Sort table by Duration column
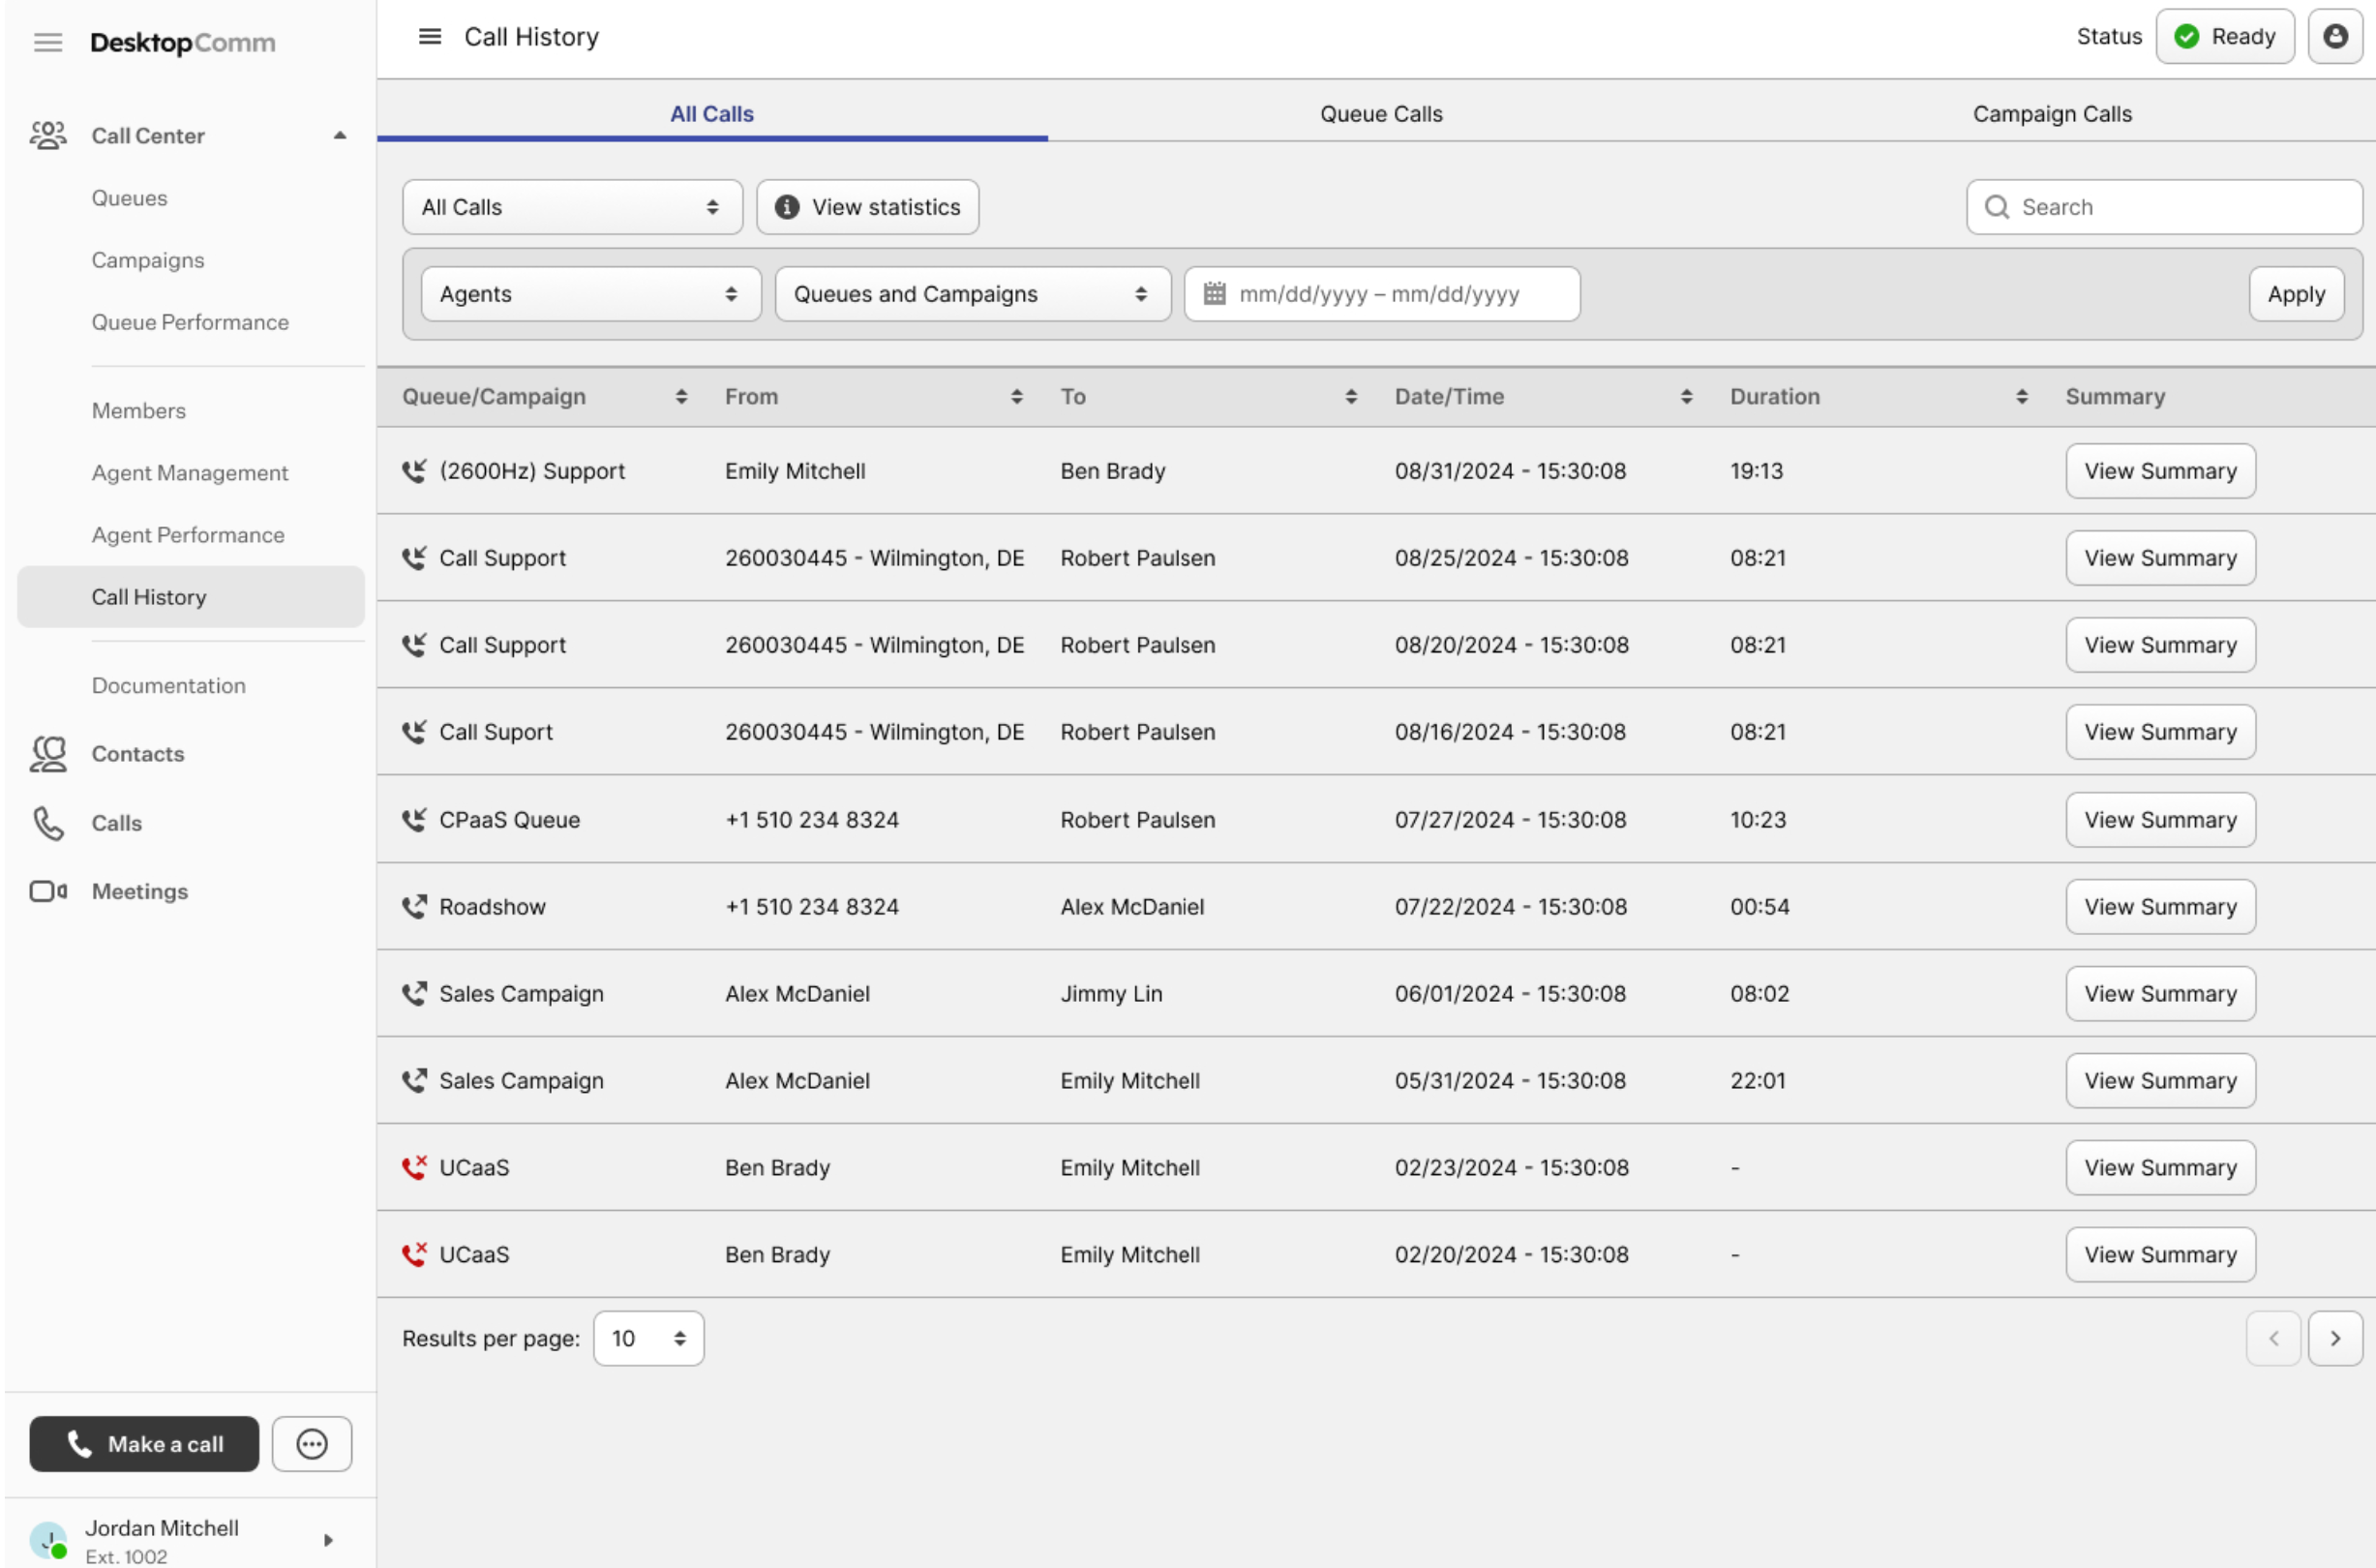This screenshot has height=1568, width=2376. pyautogui.click(x=2021, y=397)
